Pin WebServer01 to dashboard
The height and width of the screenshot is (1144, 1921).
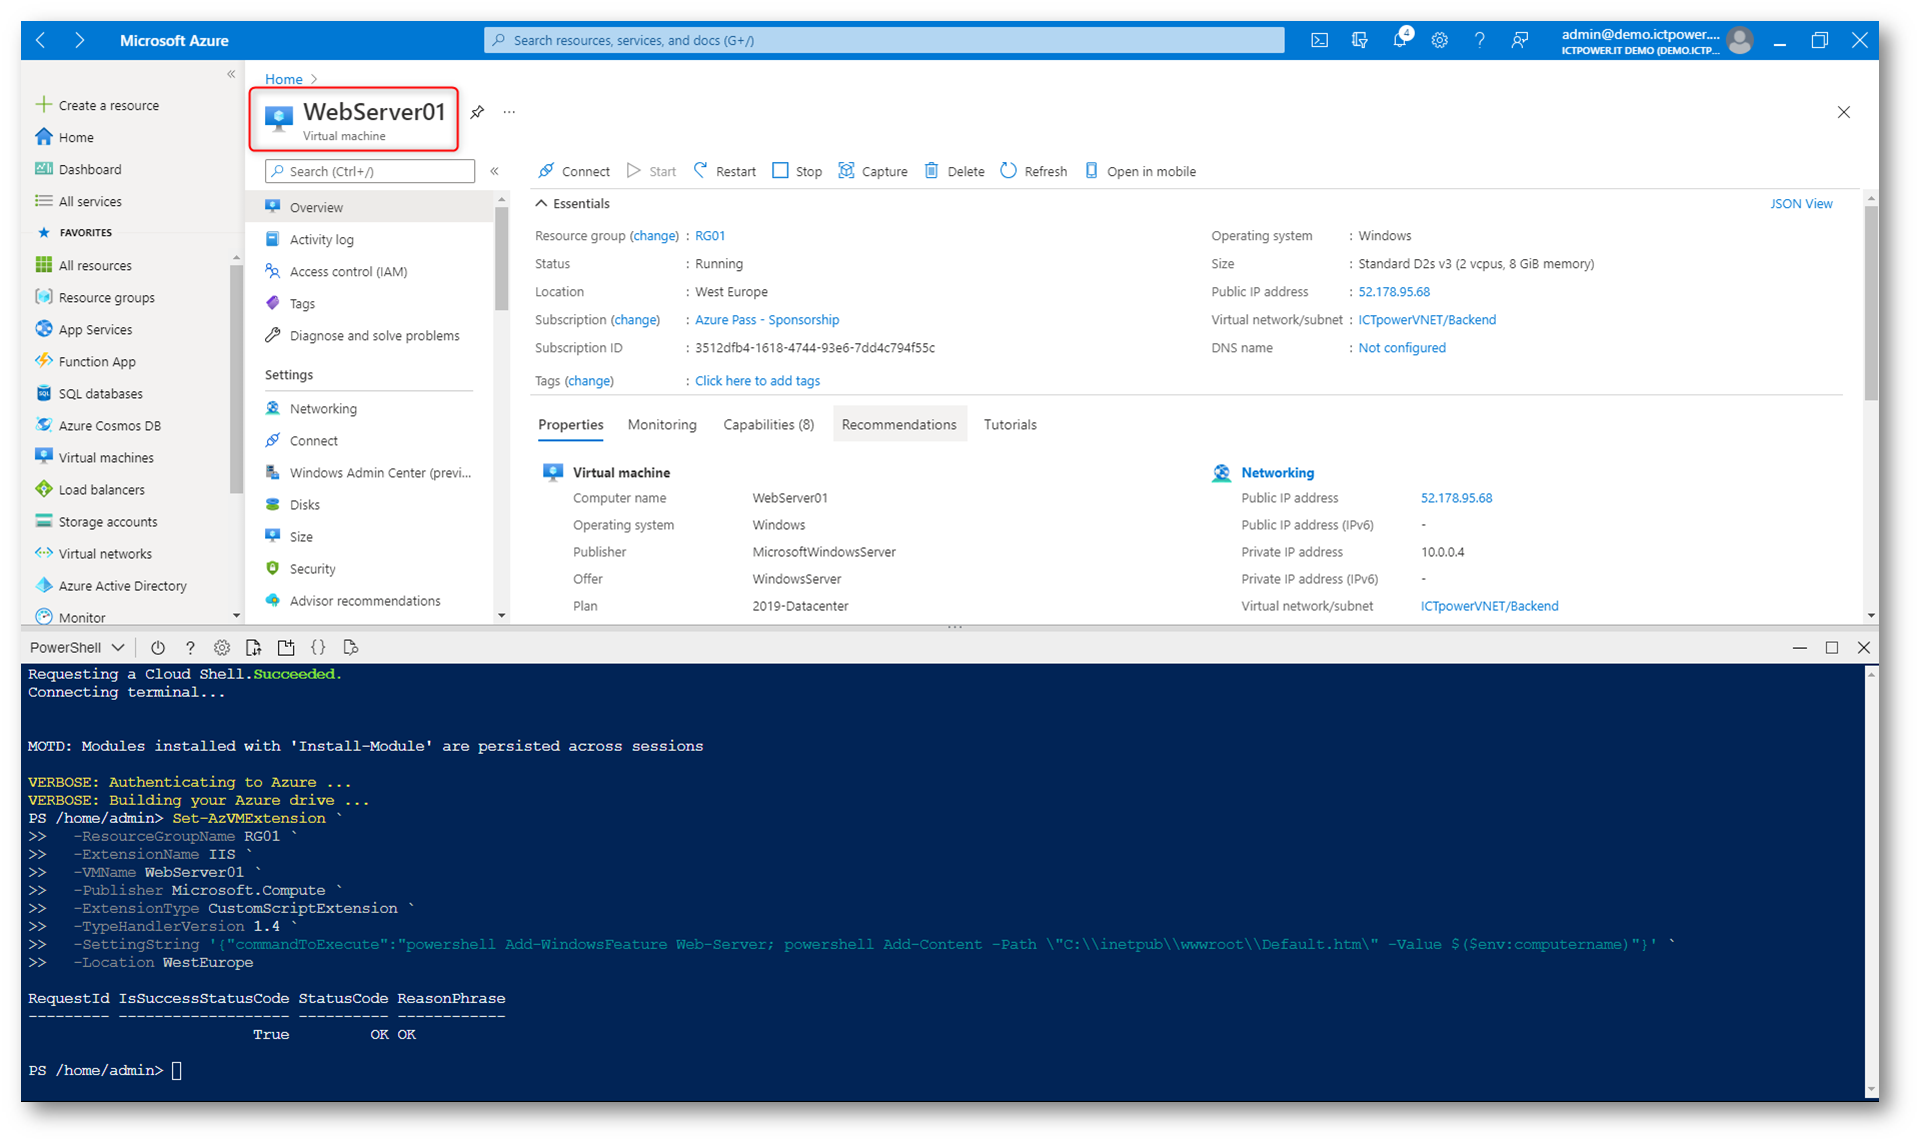[477, 112]
